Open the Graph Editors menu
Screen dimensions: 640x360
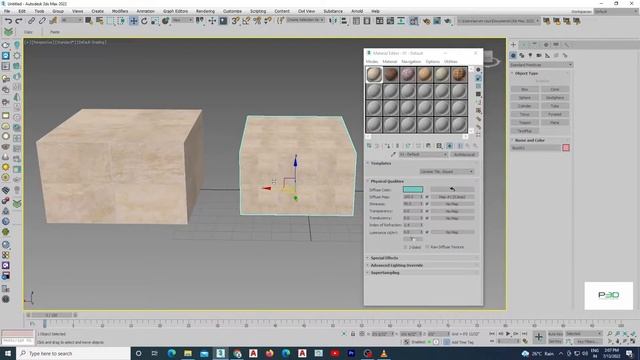pos(176,11)
